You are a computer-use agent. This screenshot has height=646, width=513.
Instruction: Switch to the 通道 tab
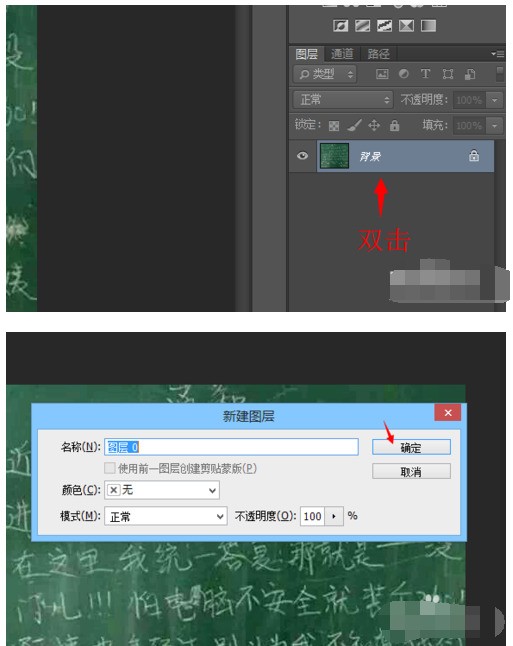(x=342, y=54)
